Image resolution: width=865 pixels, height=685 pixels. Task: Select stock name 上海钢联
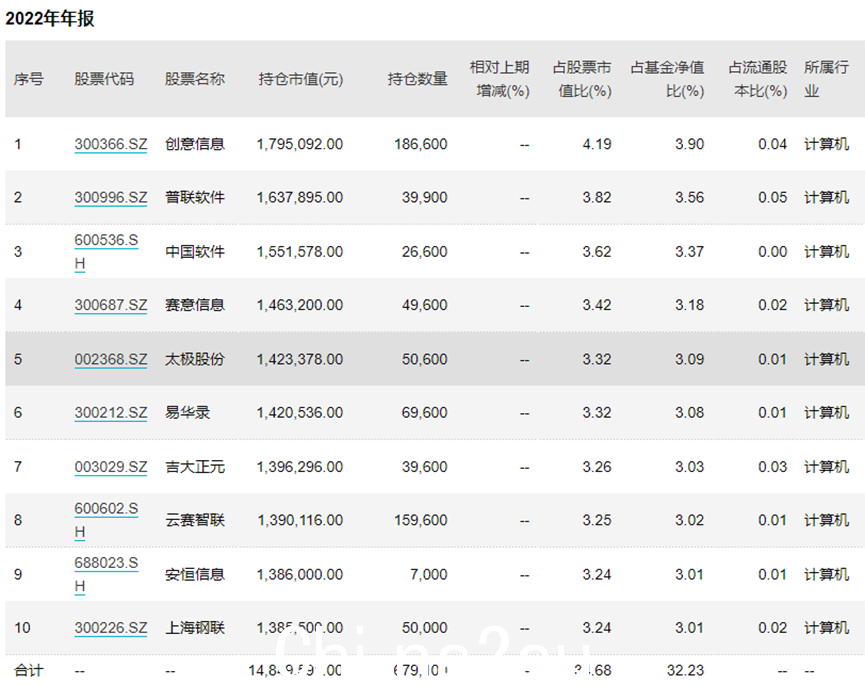[195, 628]
